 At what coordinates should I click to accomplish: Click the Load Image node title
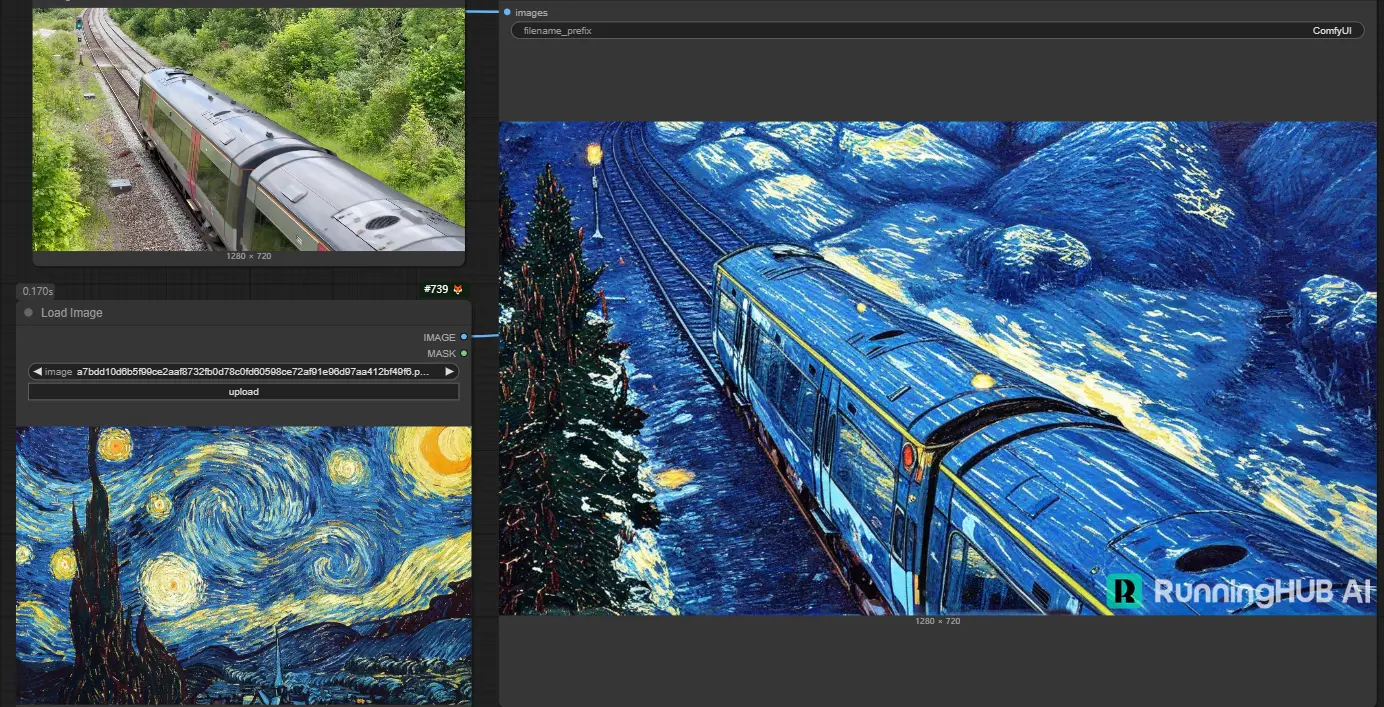(72, 313)
